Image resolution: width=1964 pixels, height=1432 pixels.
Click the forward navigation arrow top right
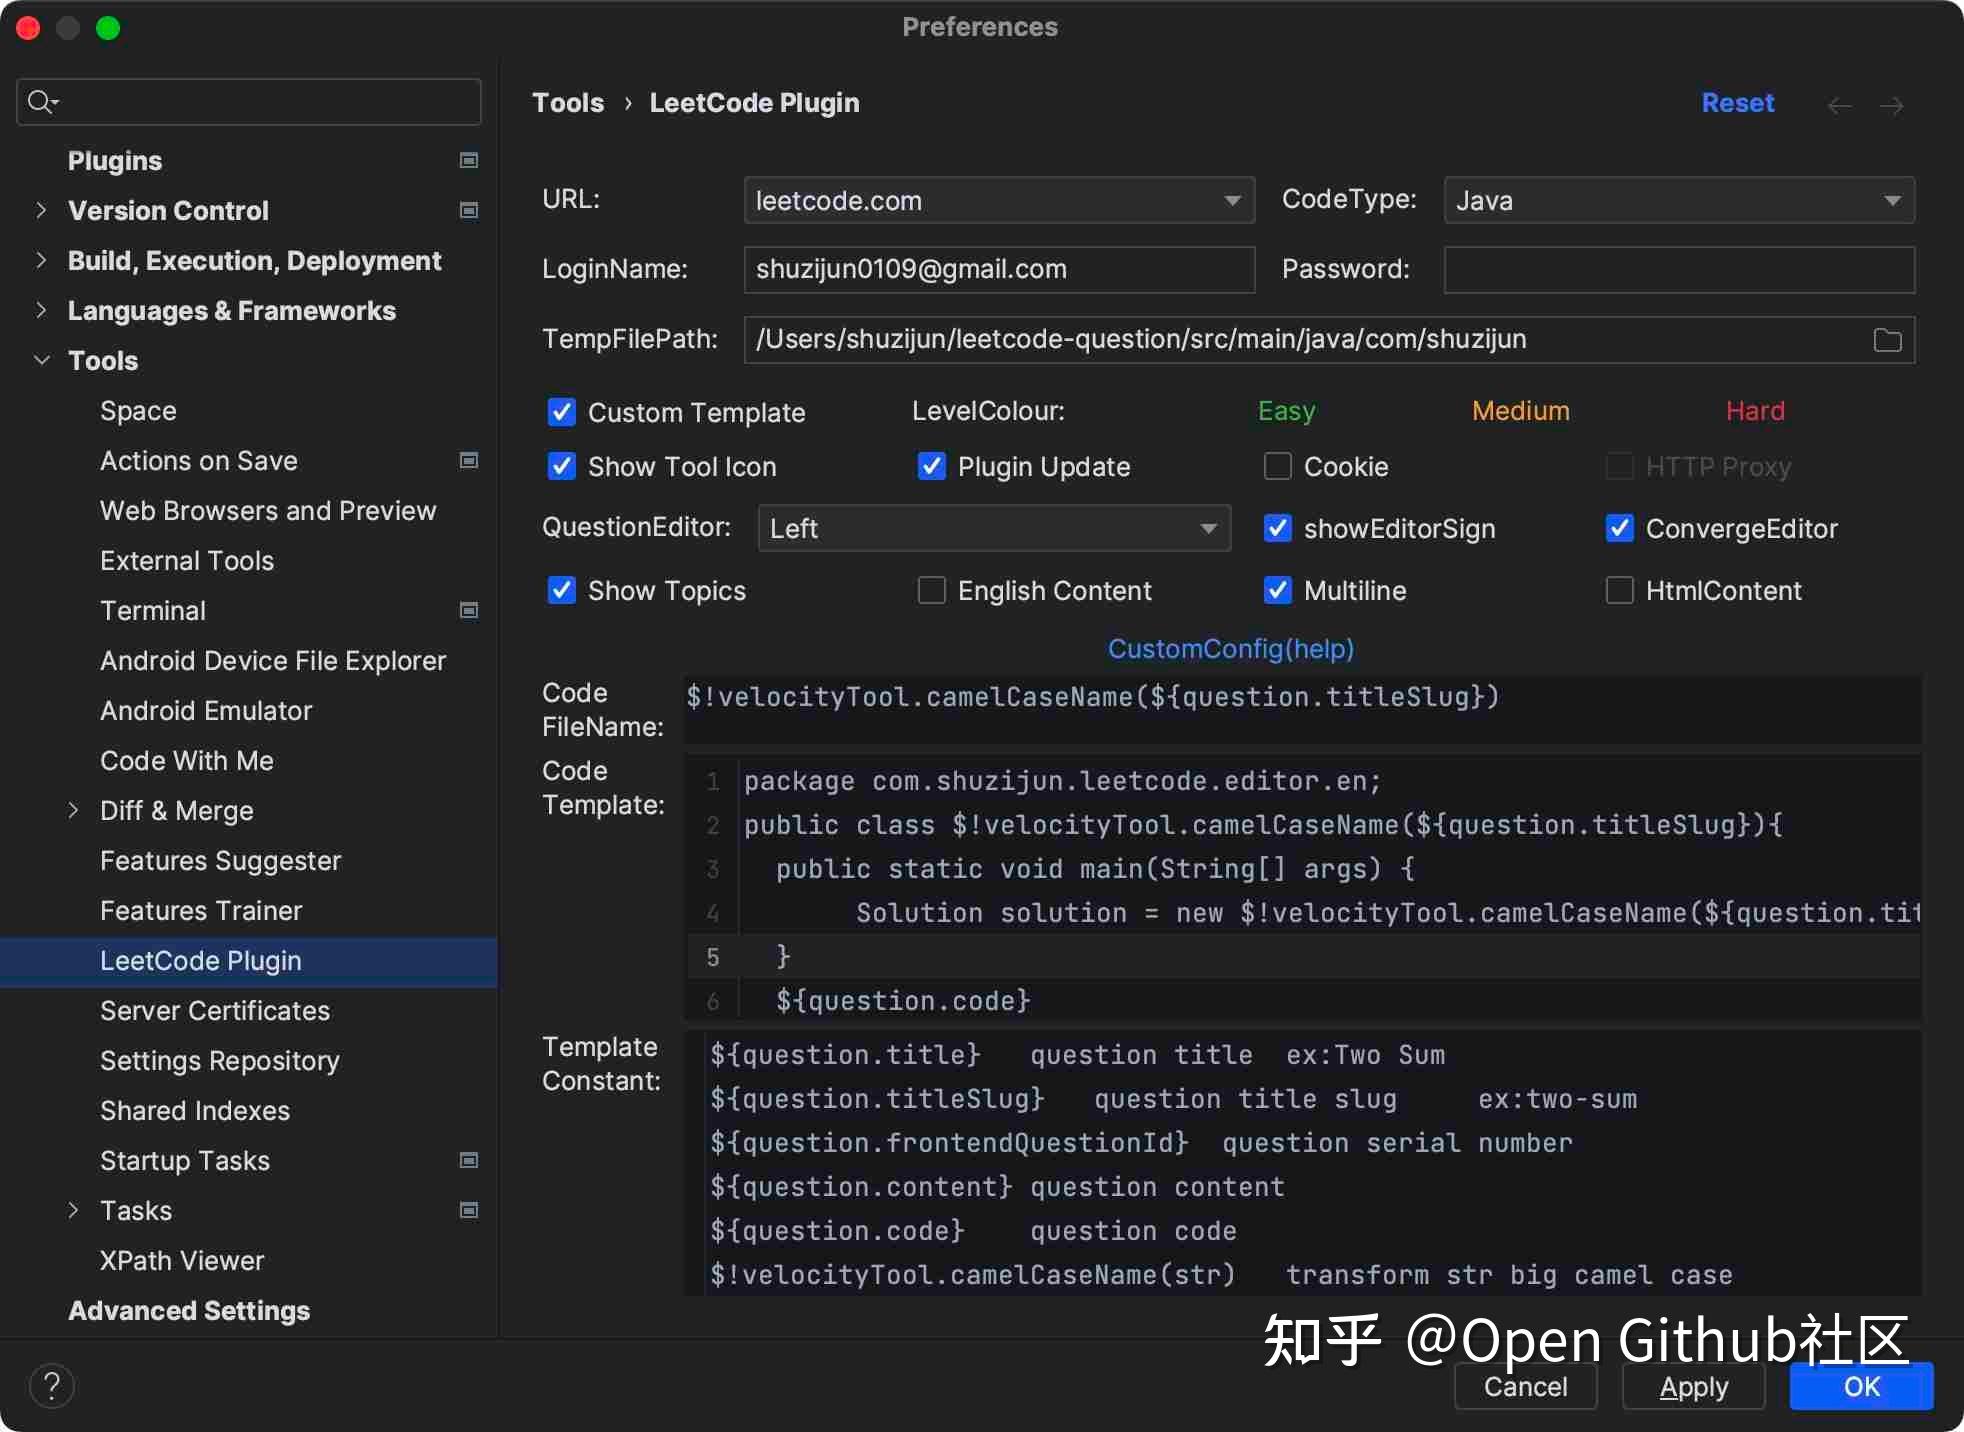point(1892,104)
